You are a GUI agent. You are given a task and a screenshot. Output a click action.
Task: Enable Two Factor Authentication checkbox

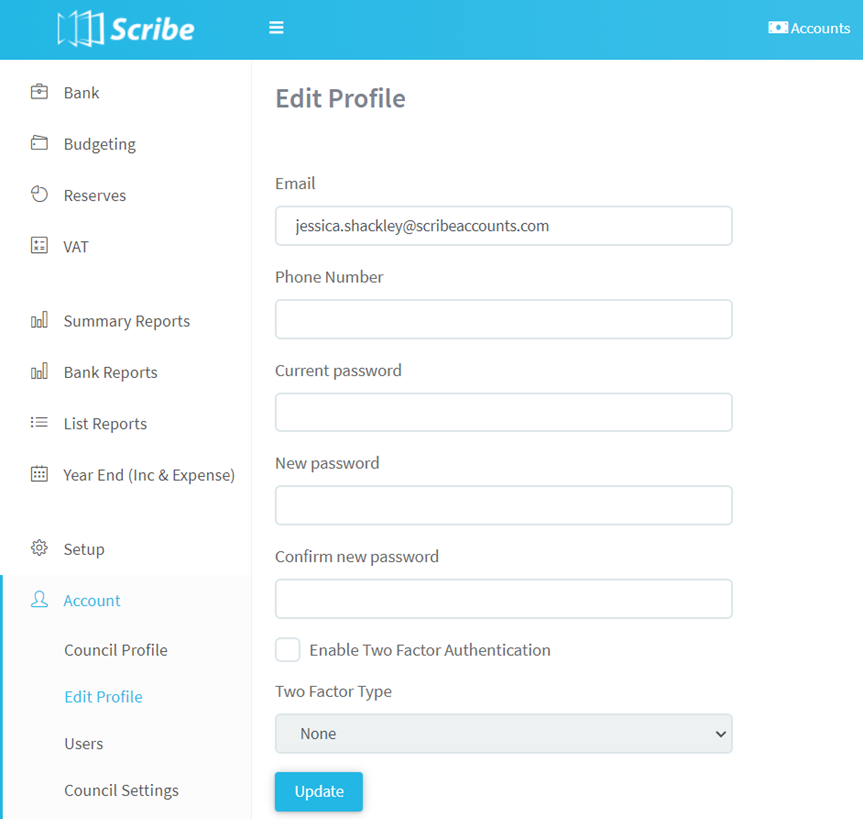pyautogui.click(x=287, y=649)
